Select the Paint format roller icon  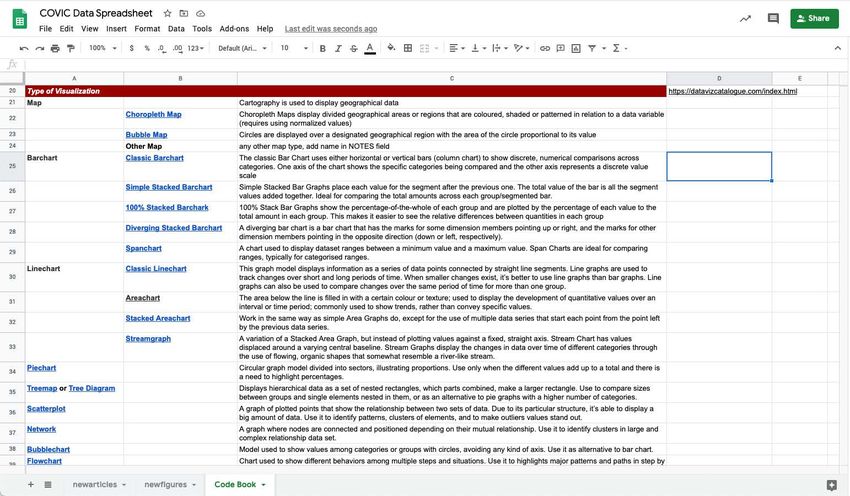pos(70,48)
